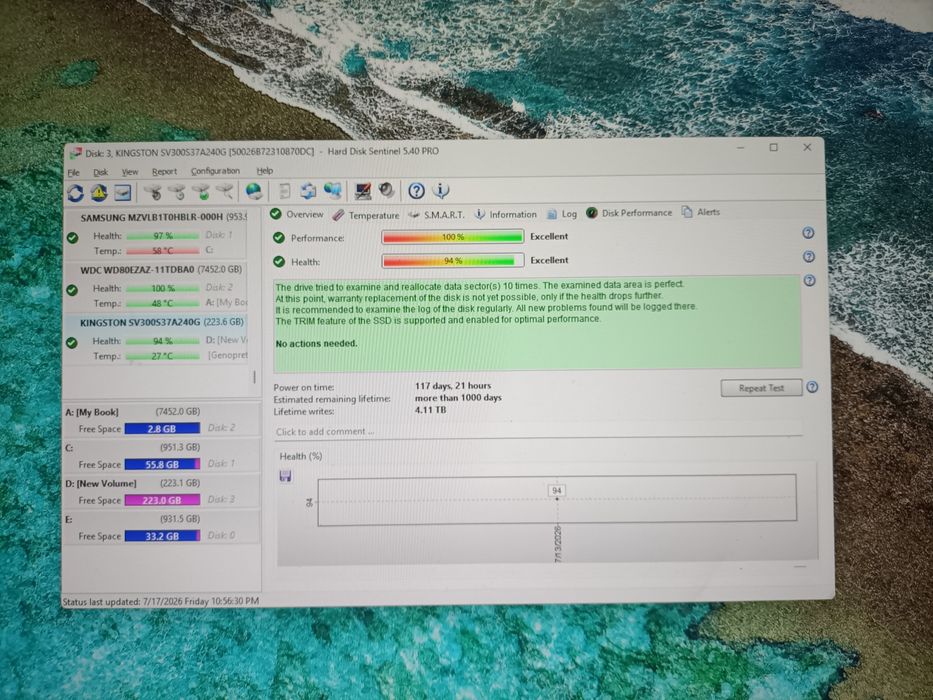Image resolution: width=933 pixels, height=700 pixels.
Task: Click the Refresh toolbar icon
Action: (x=76, y=193)
